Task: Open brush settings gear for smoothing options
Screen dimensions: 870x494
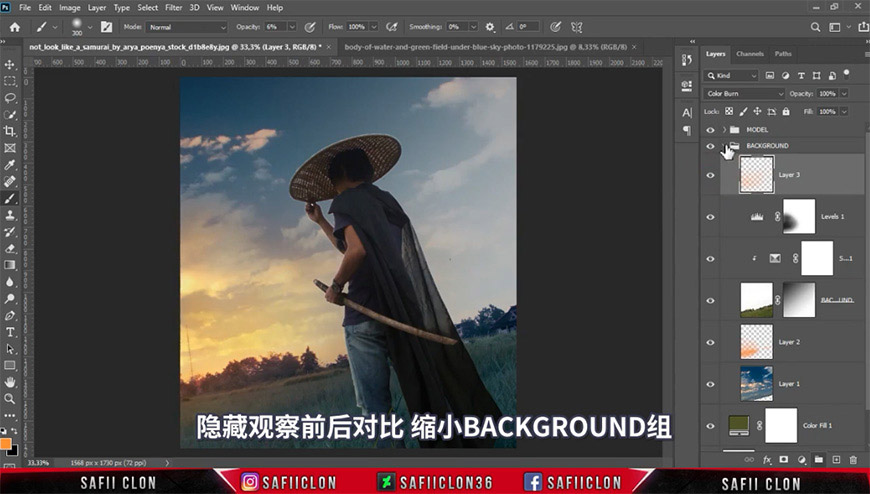Action: click(x=490, y=27)
